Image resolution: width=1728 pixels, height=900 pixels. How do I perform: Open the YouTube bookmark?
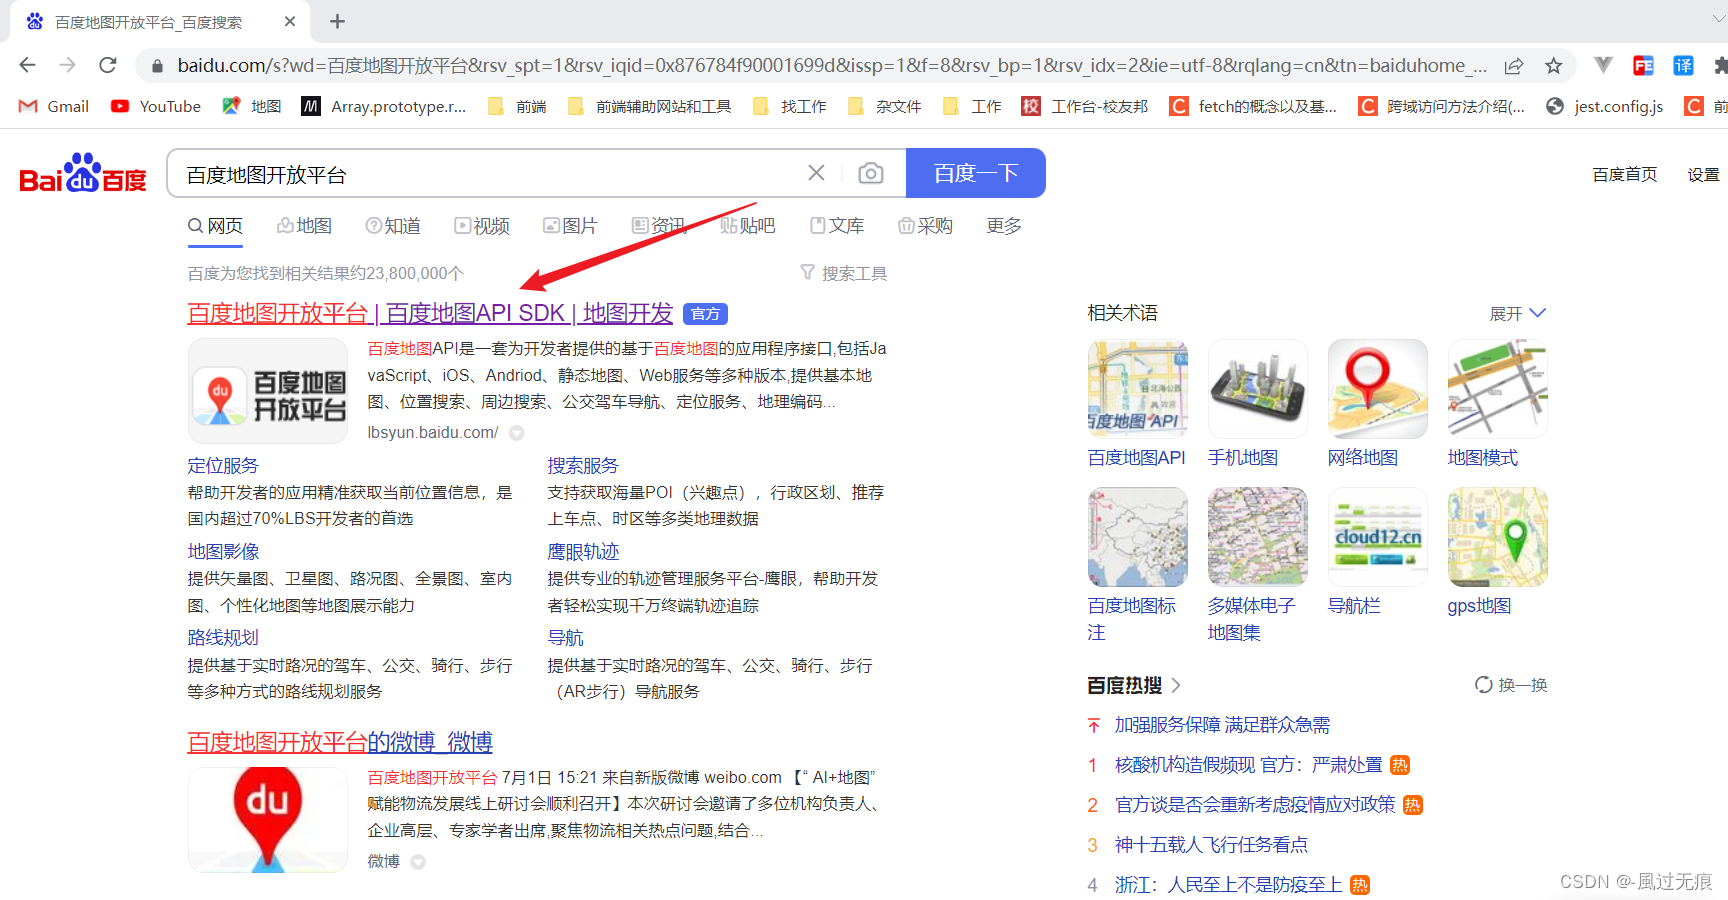156,106
